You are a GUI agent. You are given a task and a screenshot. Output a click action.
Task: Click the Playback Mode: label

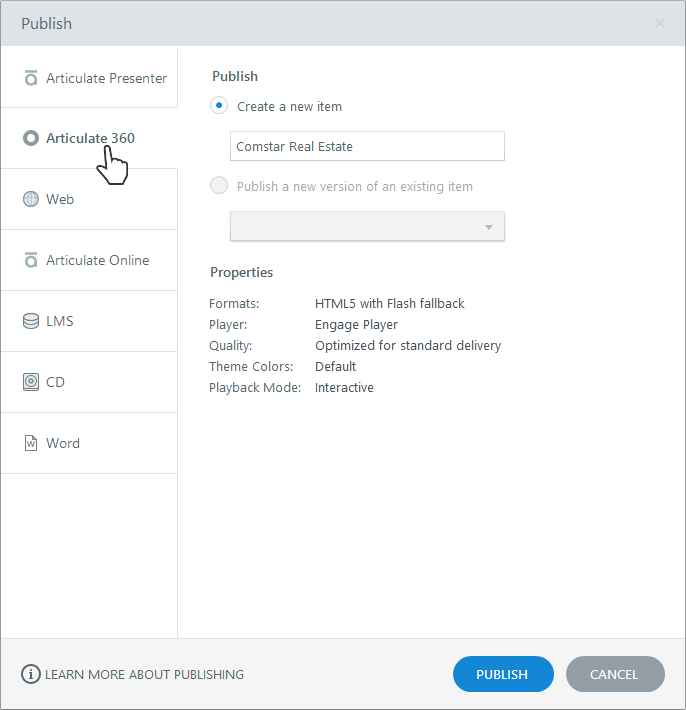(255, 388)
